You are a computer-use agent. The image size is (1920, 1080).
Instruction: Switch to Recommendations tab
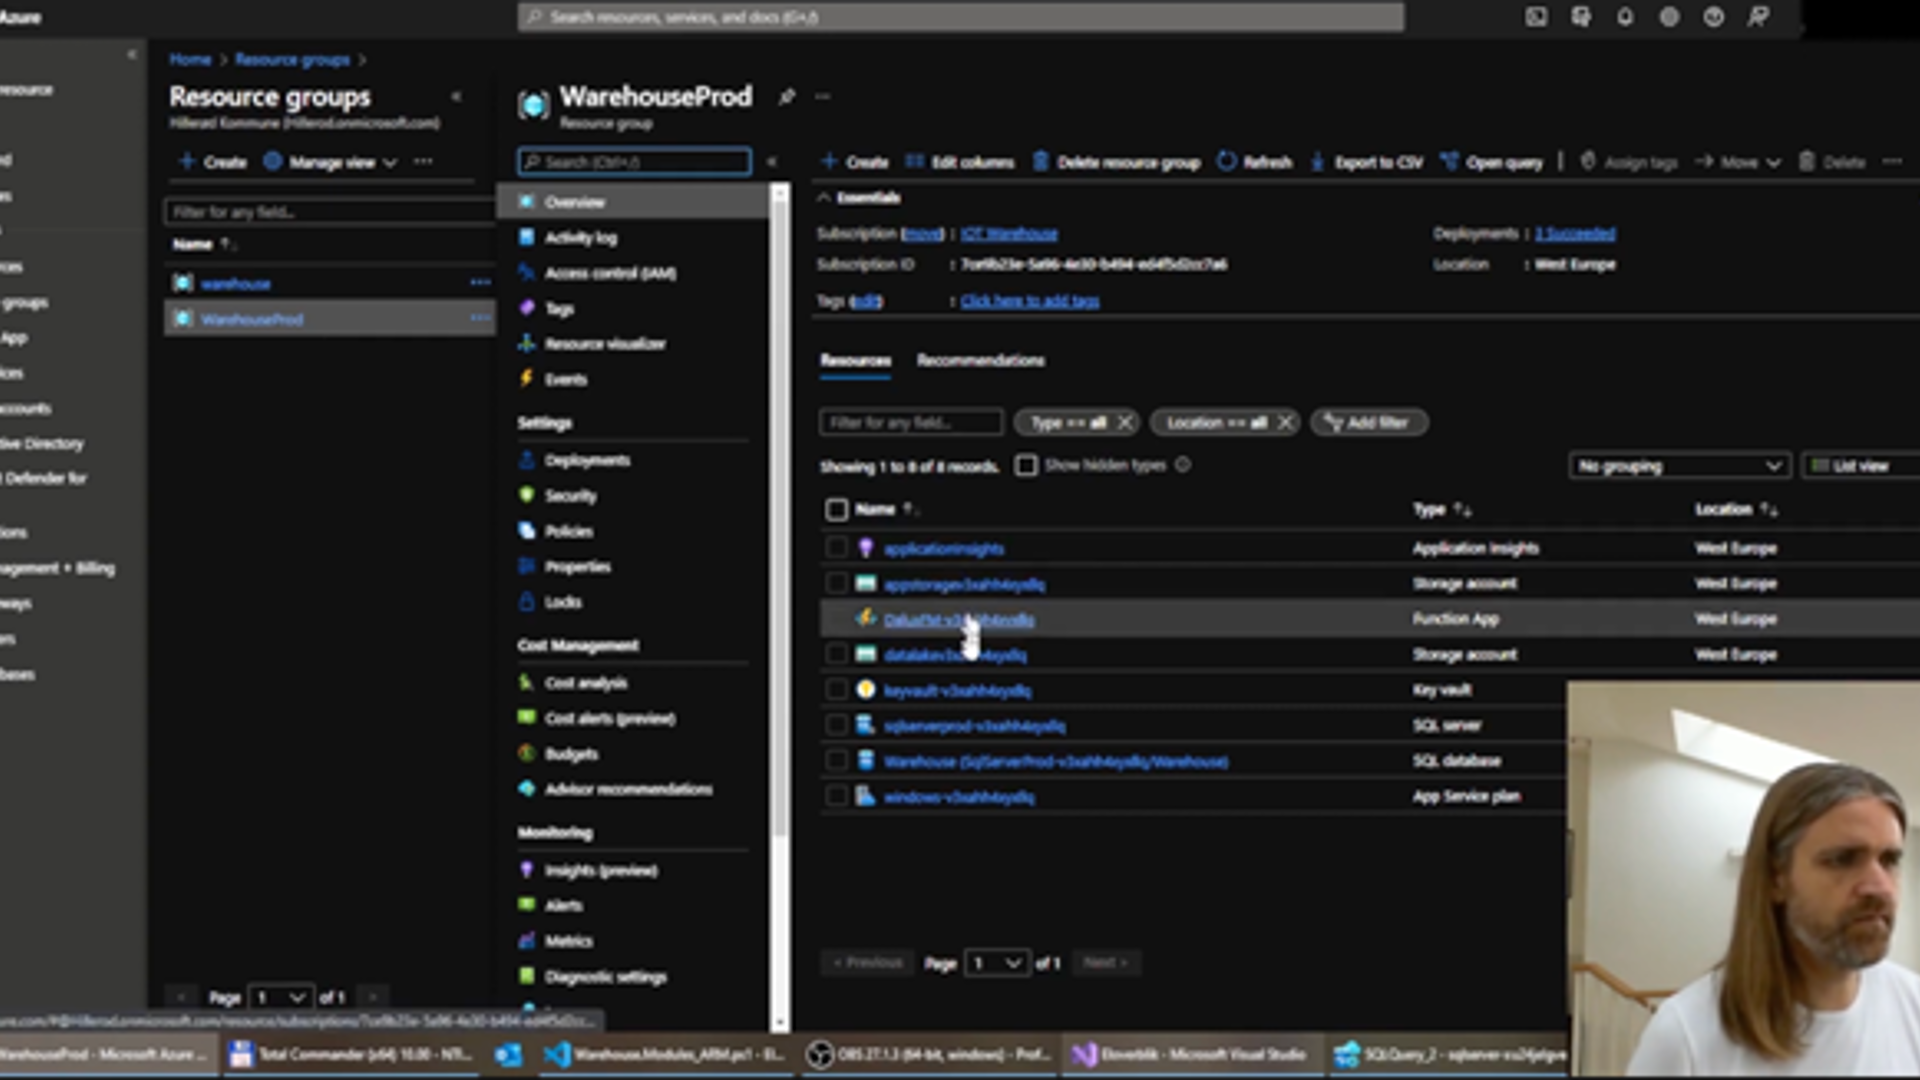[x=980, y=360]
